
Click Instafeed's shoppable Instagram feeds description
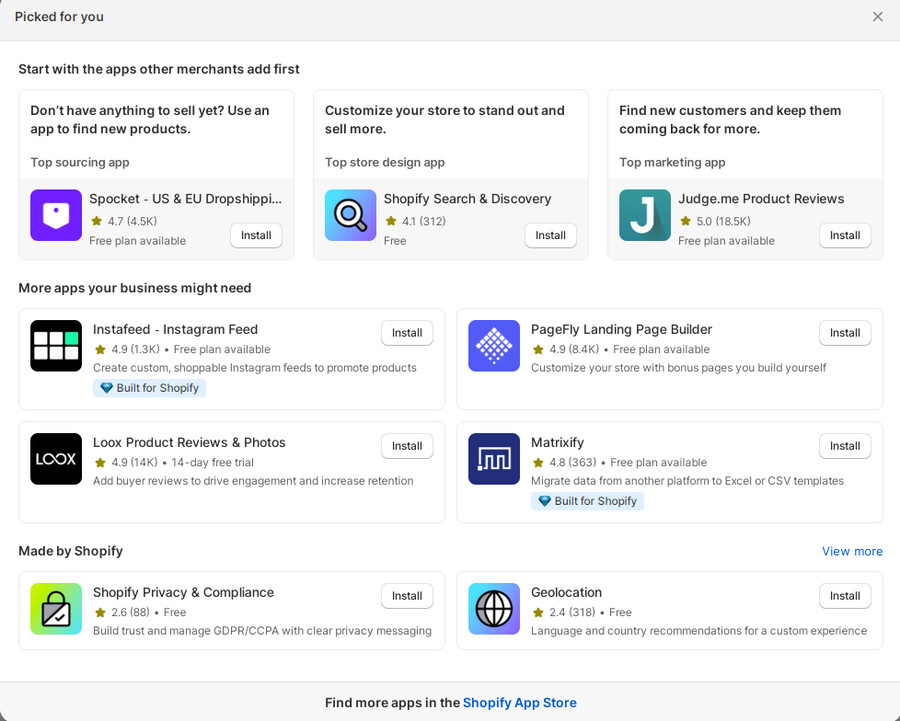click(255, 367)
